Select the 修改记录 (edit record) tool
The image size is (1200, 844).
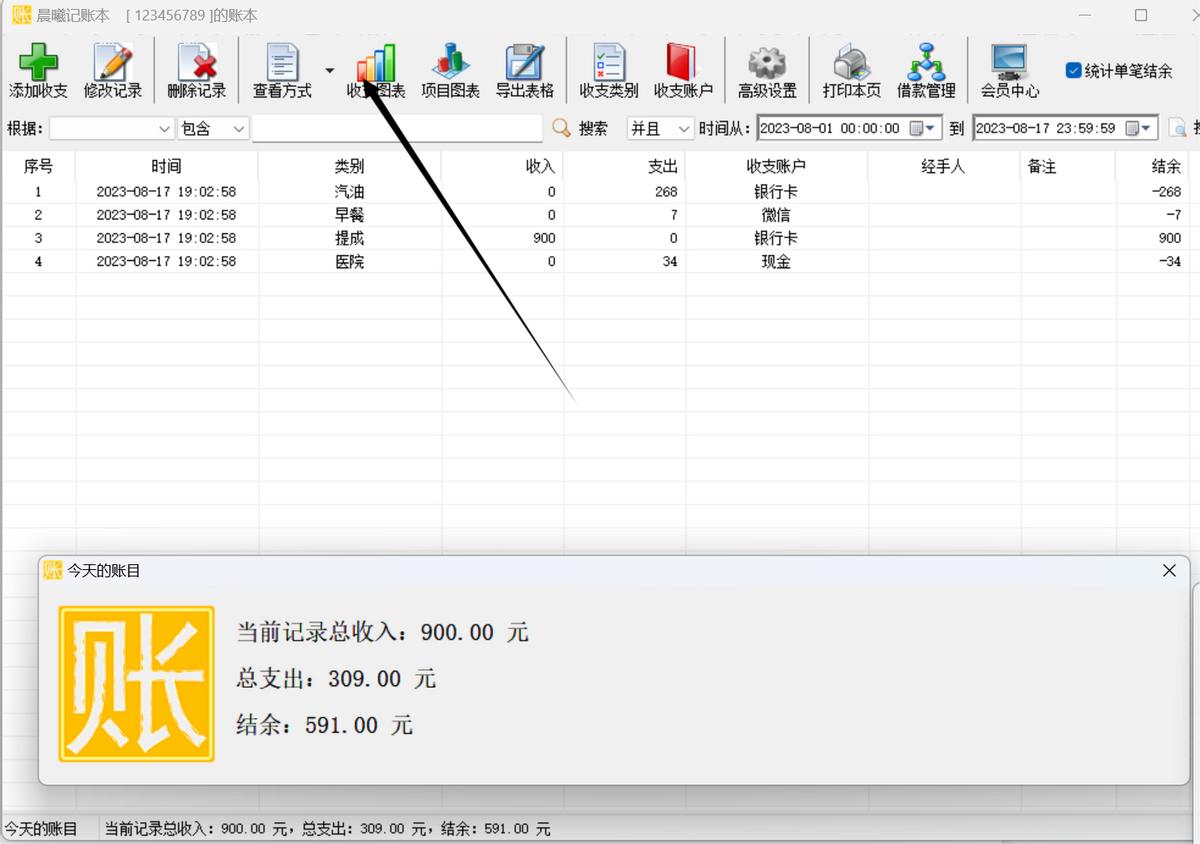point(113,70)
